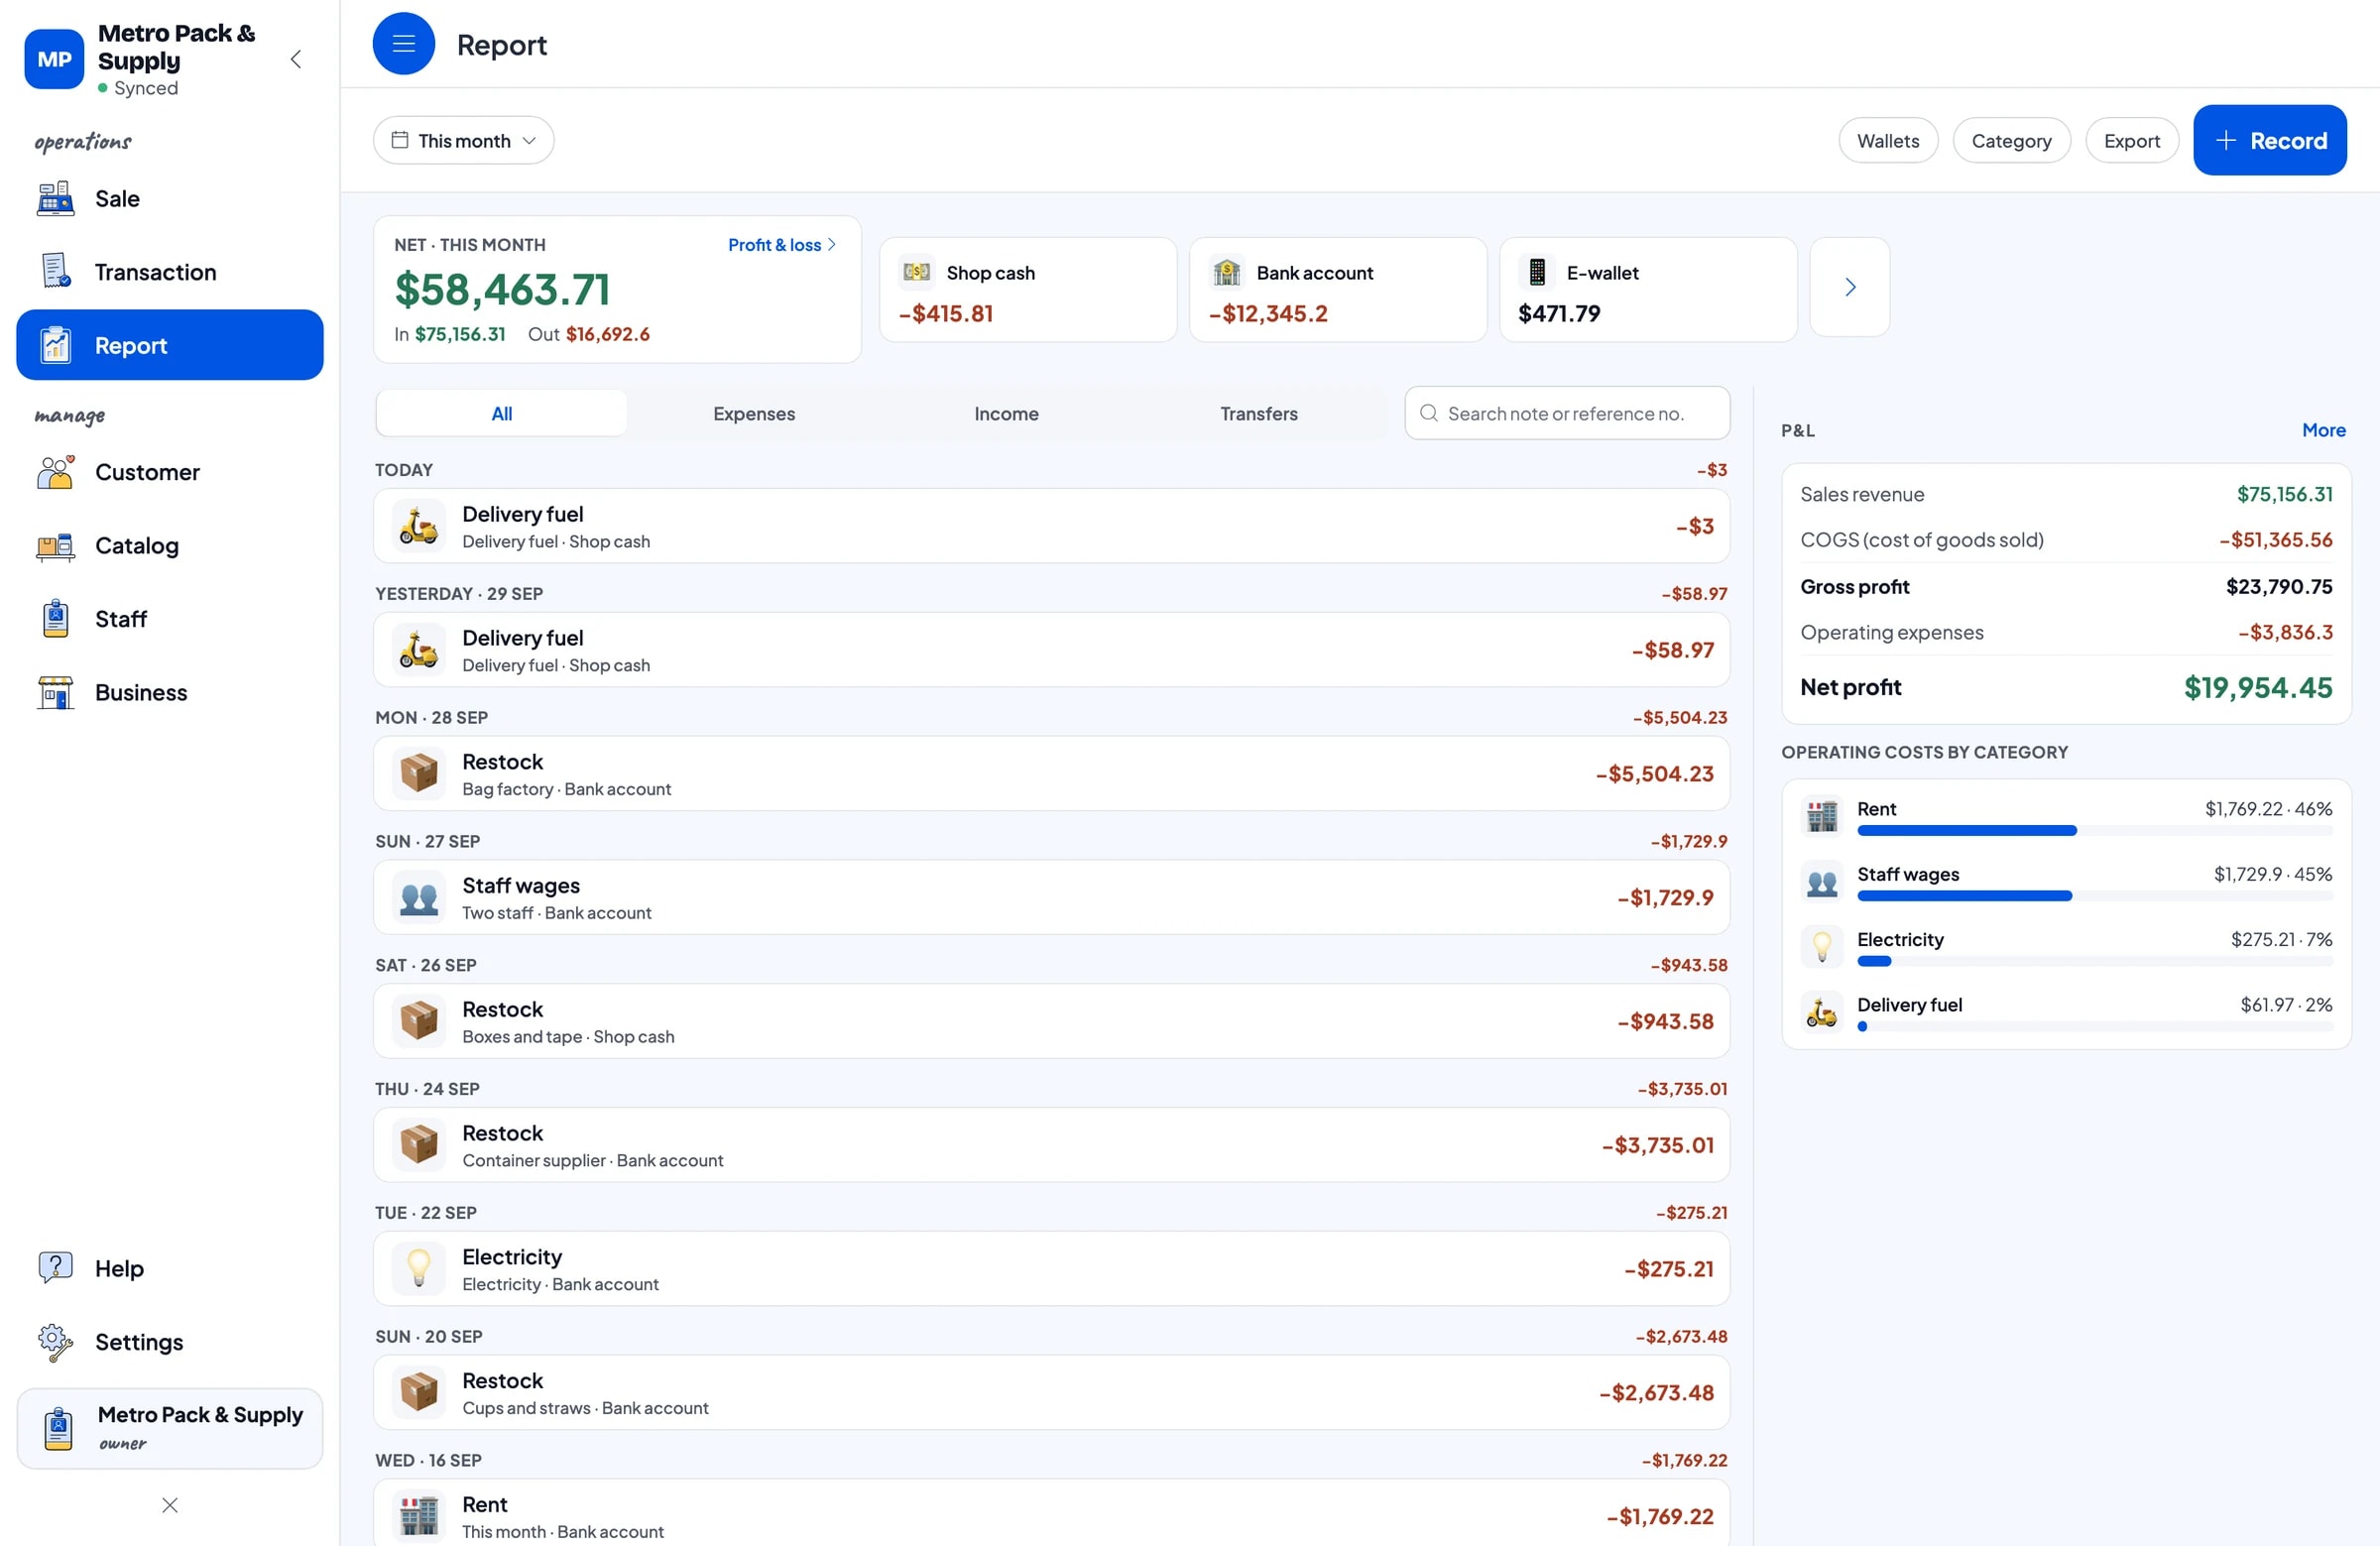The width and height of the screenshot is (2380, 1546).
Task: Open the Container supplier Restock transaction
Action: coord(1051,1145)
